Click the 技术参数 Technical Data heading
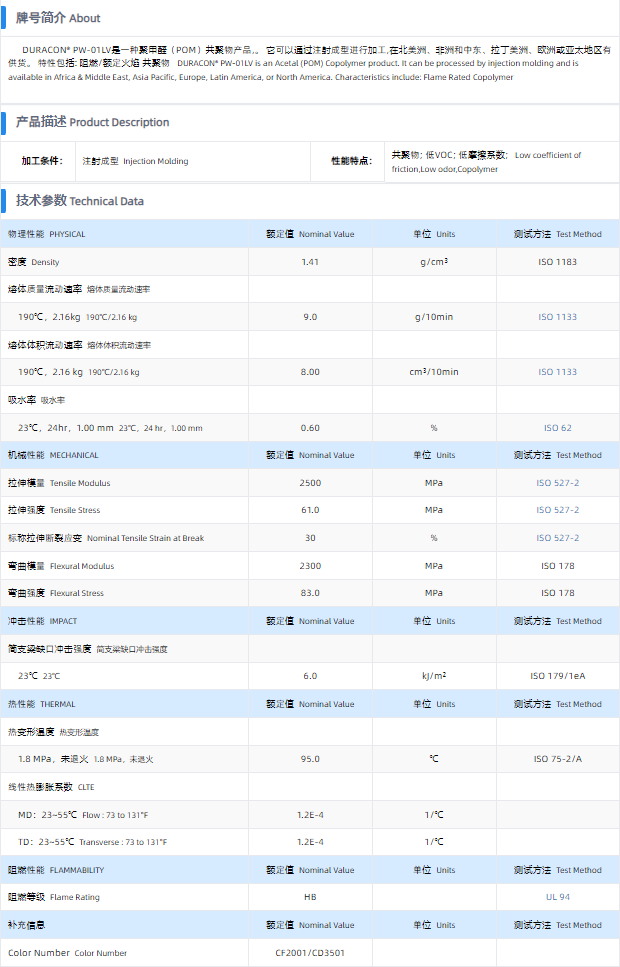The image size is (620, 967). [80, 201]
